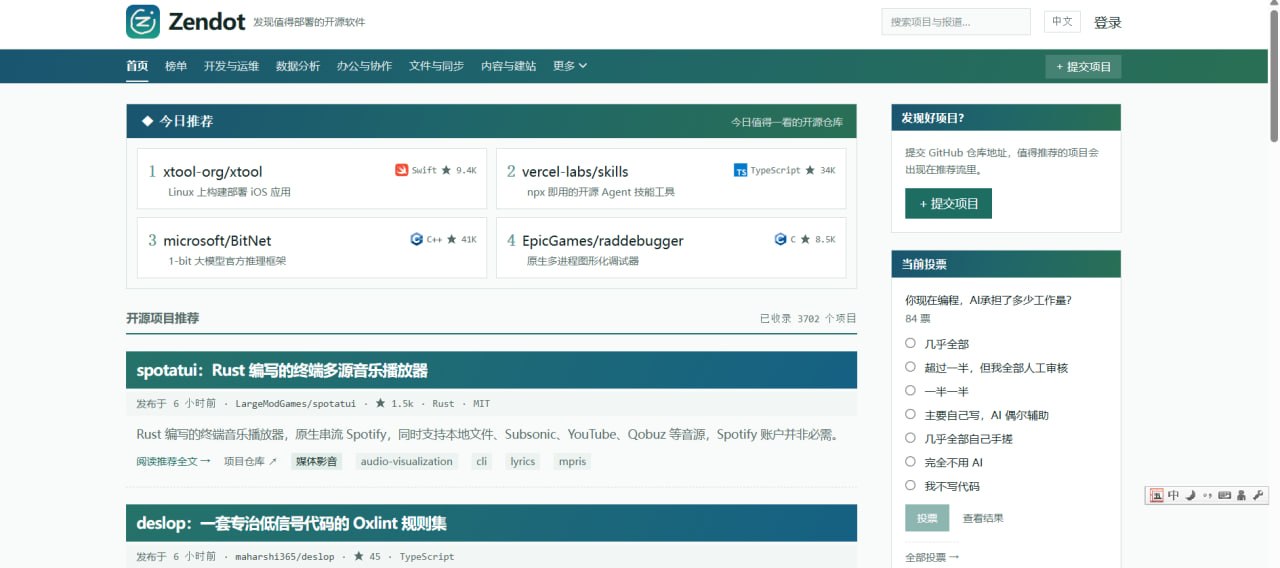Click the TypeScript icon beside vercel-labs/skills
Screen dimensions: 1280x568
click(740, 170)
